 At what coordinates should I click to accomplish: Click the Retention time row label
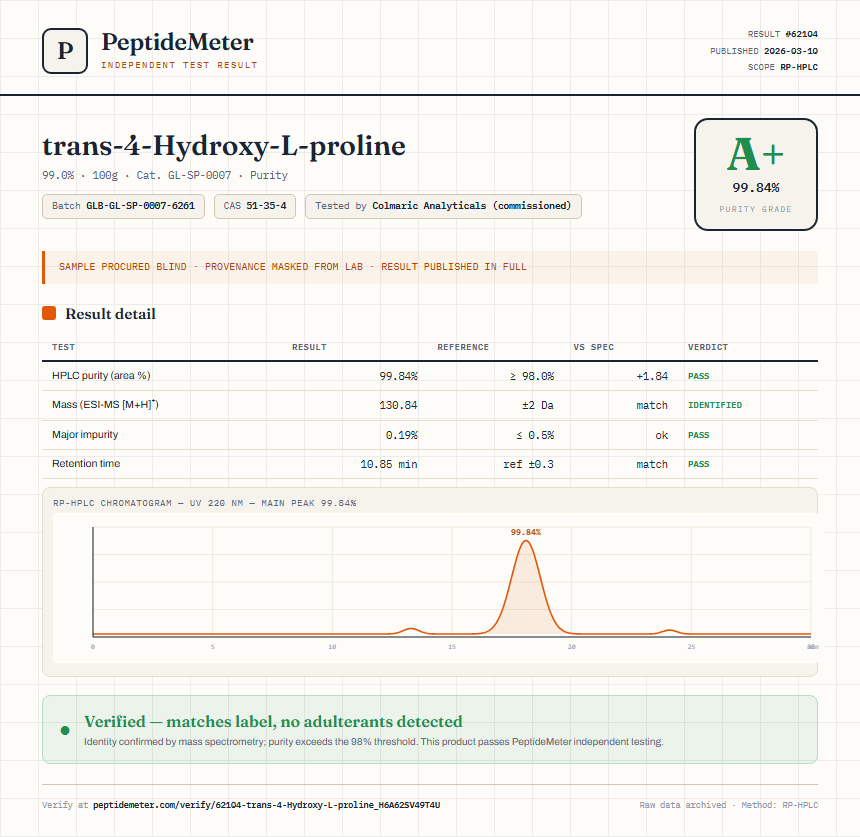click(x=86, y=463)
